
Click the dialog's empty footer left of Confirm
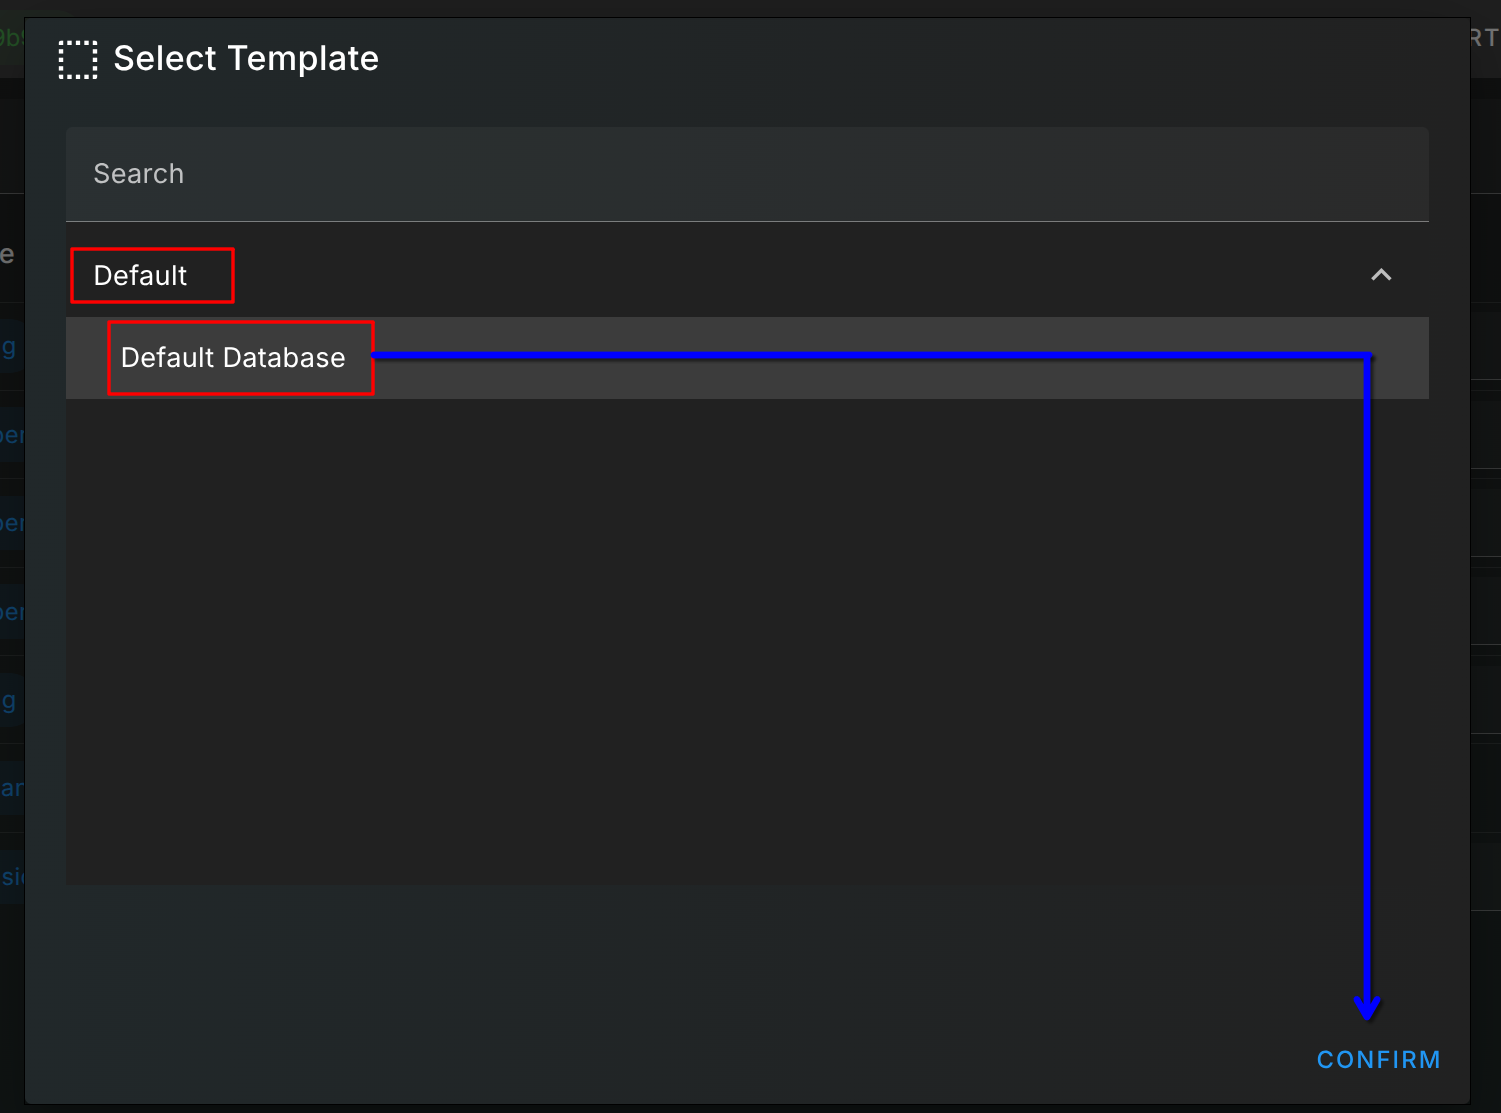(700, 1058)
